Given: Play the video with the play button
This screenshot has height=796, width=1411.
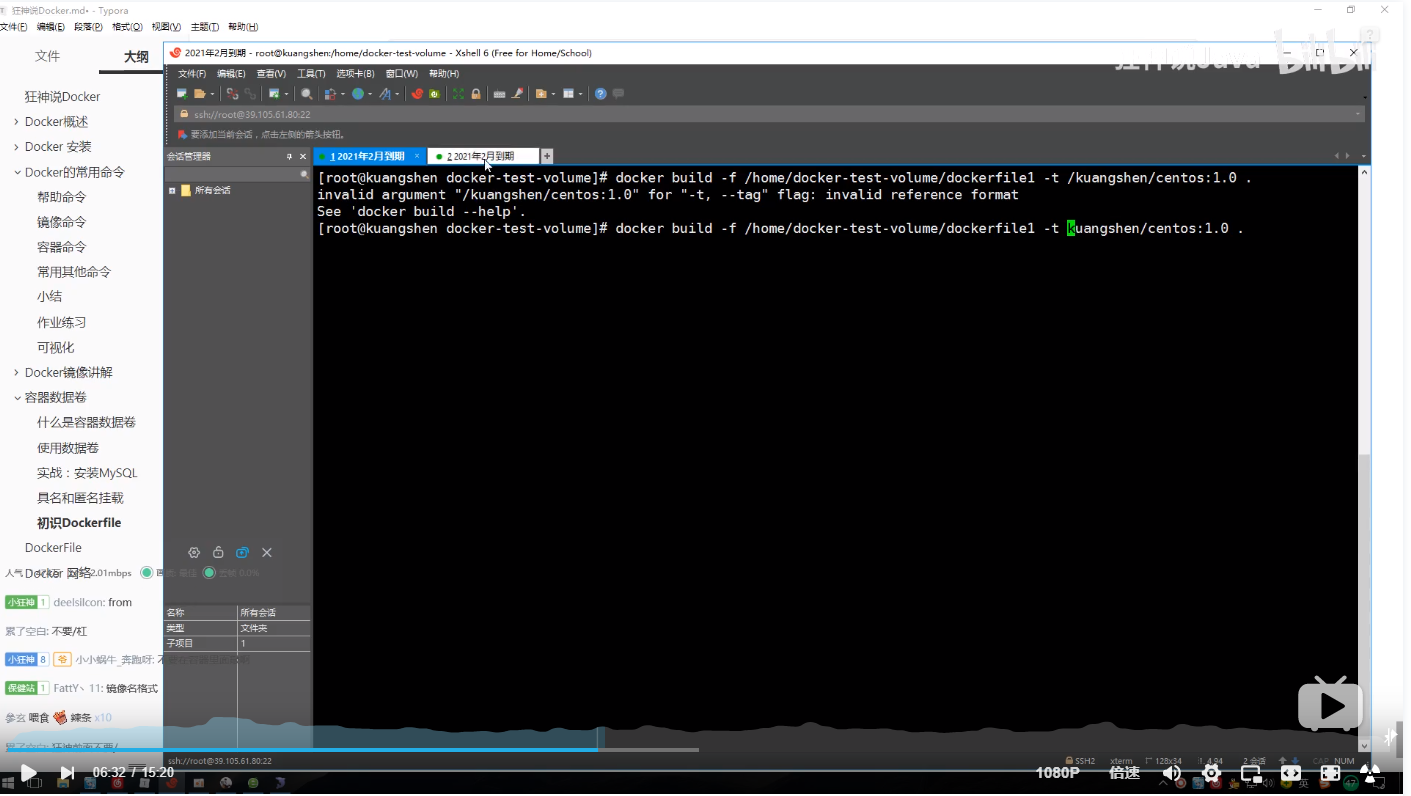Looking at the screenshot, I should (29, 773).
